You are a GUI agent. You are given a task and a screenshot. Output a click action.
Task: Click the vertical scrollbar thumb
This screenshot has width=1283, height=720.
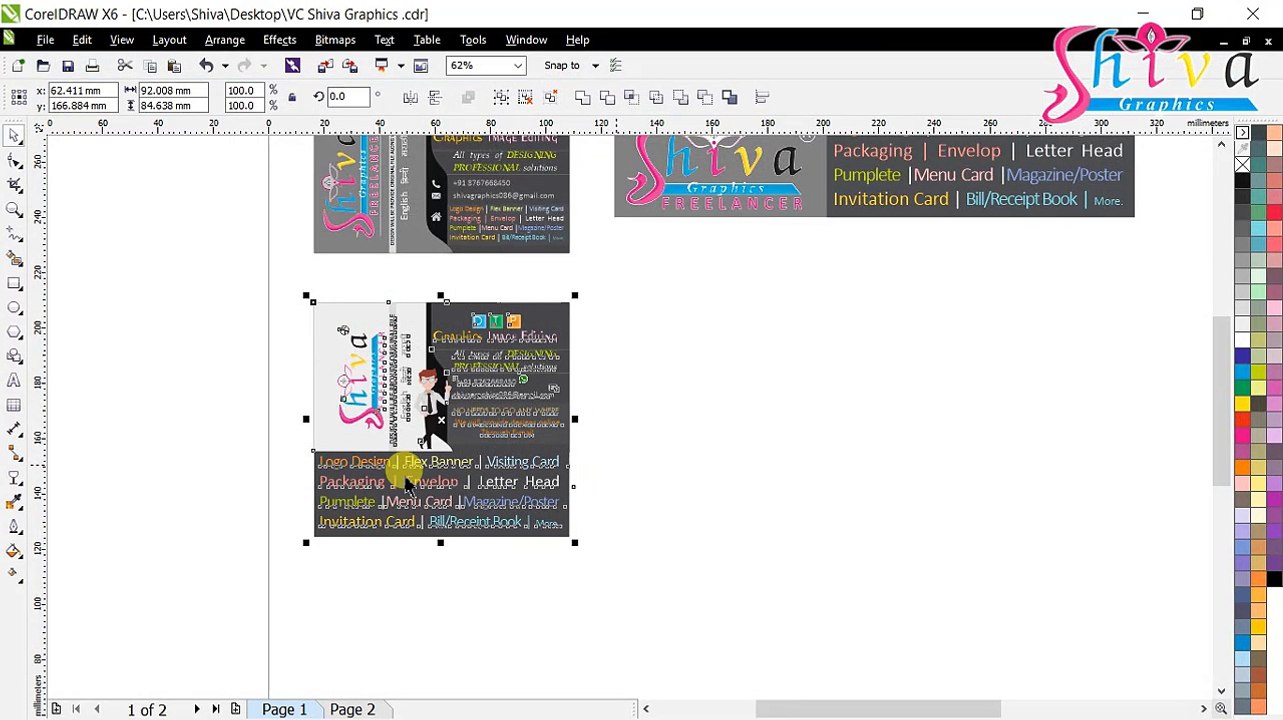point(1221,400)
